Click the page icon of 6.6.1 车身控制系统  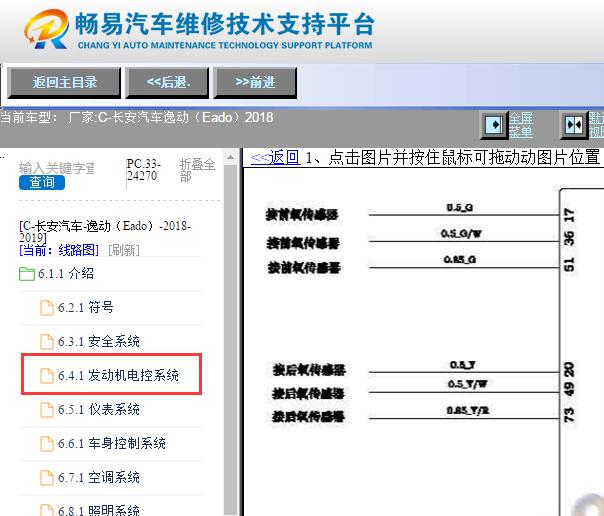click(x=47, y=444)
